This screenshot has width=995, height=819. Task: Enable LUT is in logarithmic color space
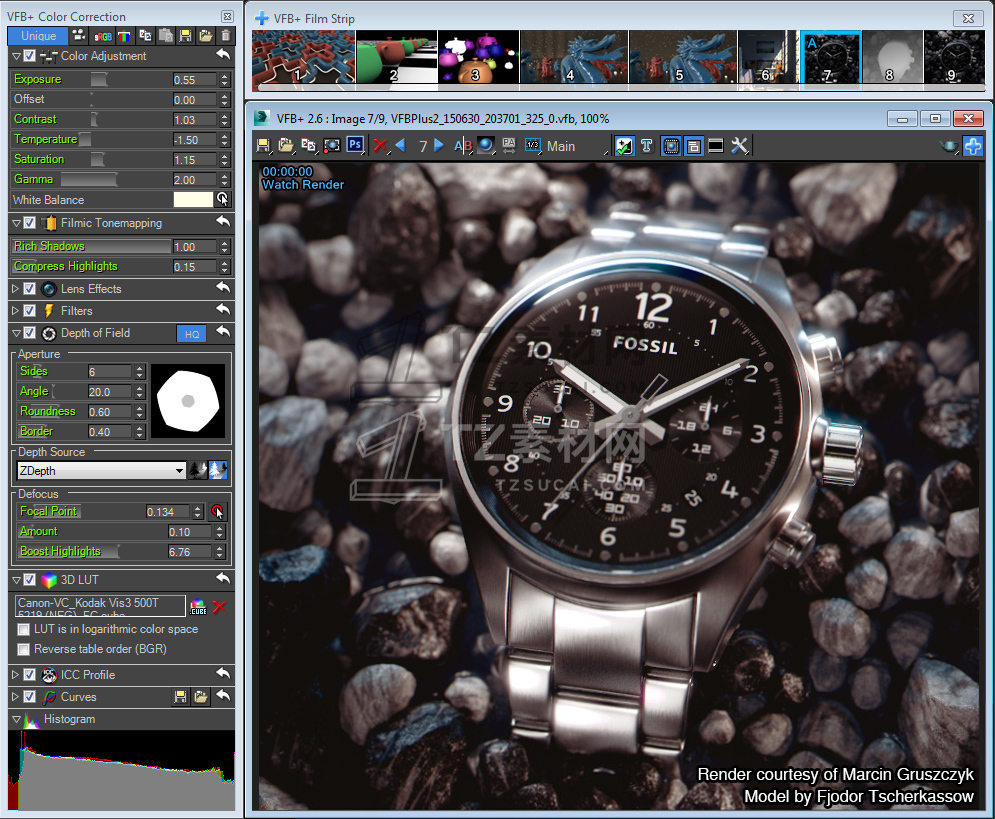pyautogui.click(x=24, y=630)
